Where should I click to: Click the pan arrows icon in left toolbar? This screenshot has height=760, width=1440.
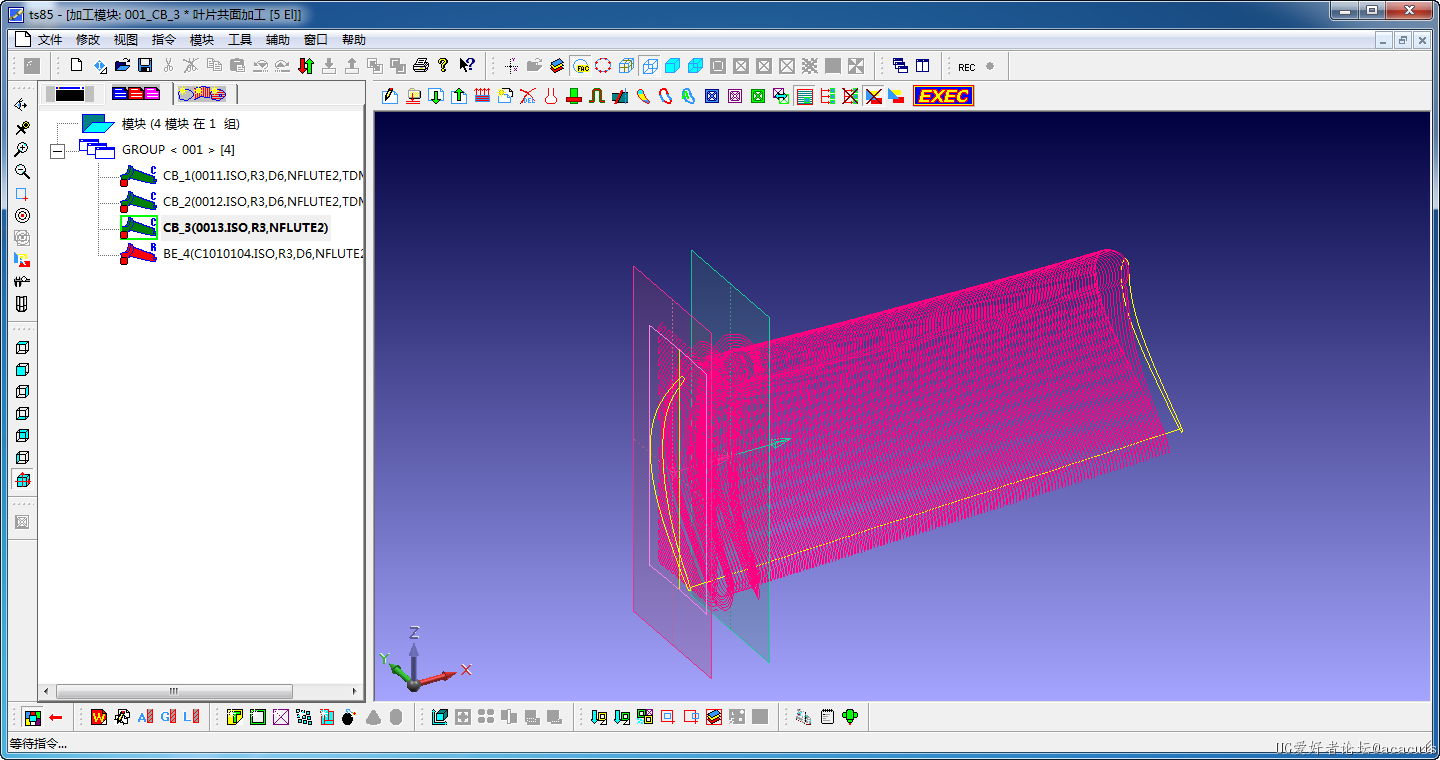tap(22, 105)
